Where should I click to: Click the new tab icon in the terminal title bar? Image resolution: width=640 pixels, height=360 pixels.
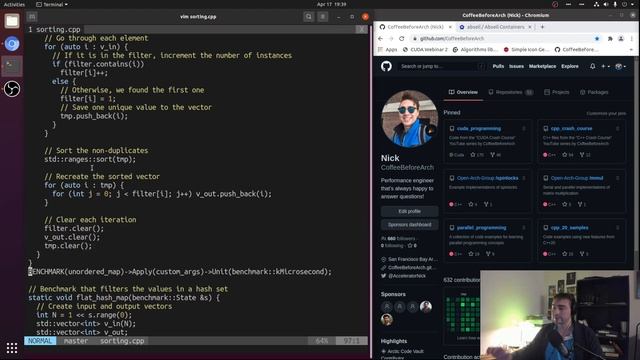[32, 17]
